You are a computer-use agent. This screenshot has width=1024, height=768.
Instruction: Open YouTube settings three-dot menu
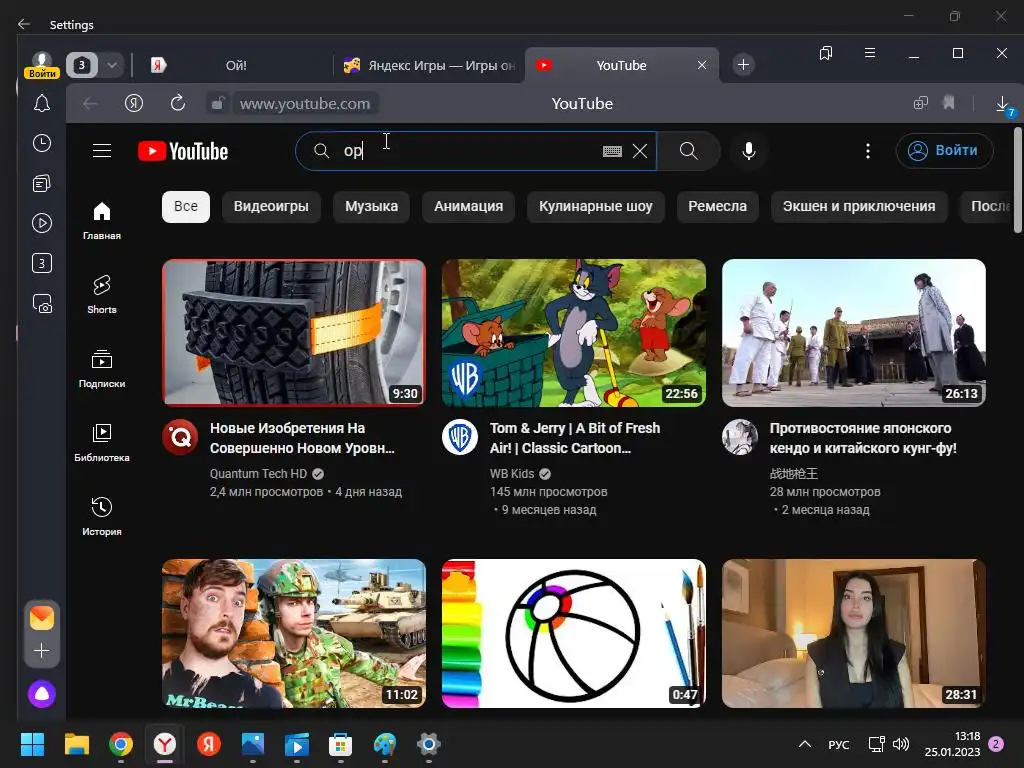(x=867, y=151)
